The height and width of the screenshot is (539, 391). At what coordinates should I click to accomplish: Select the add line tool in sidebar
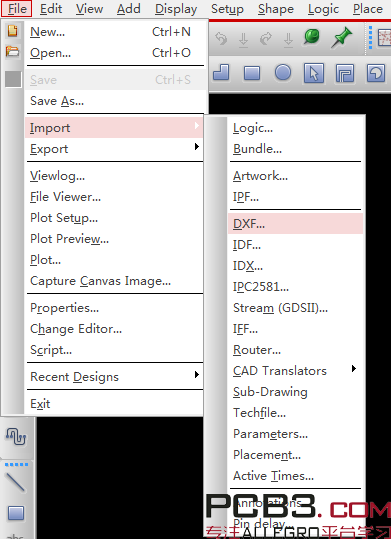tap(15, 482)
